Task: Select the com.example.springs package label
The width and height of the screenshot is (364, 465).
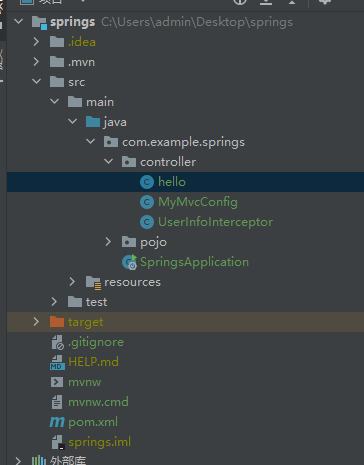Action: click(183, 142)
